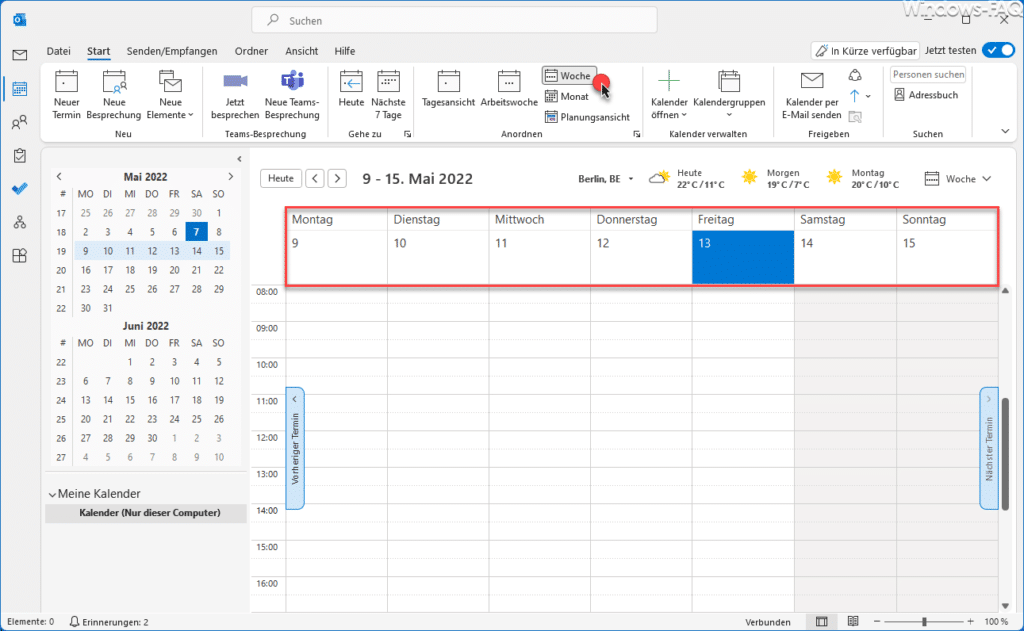The image size is (1024, 631).
Task: Switch to Arbeitswoche work week view
Action: click(x=509, y=89)
